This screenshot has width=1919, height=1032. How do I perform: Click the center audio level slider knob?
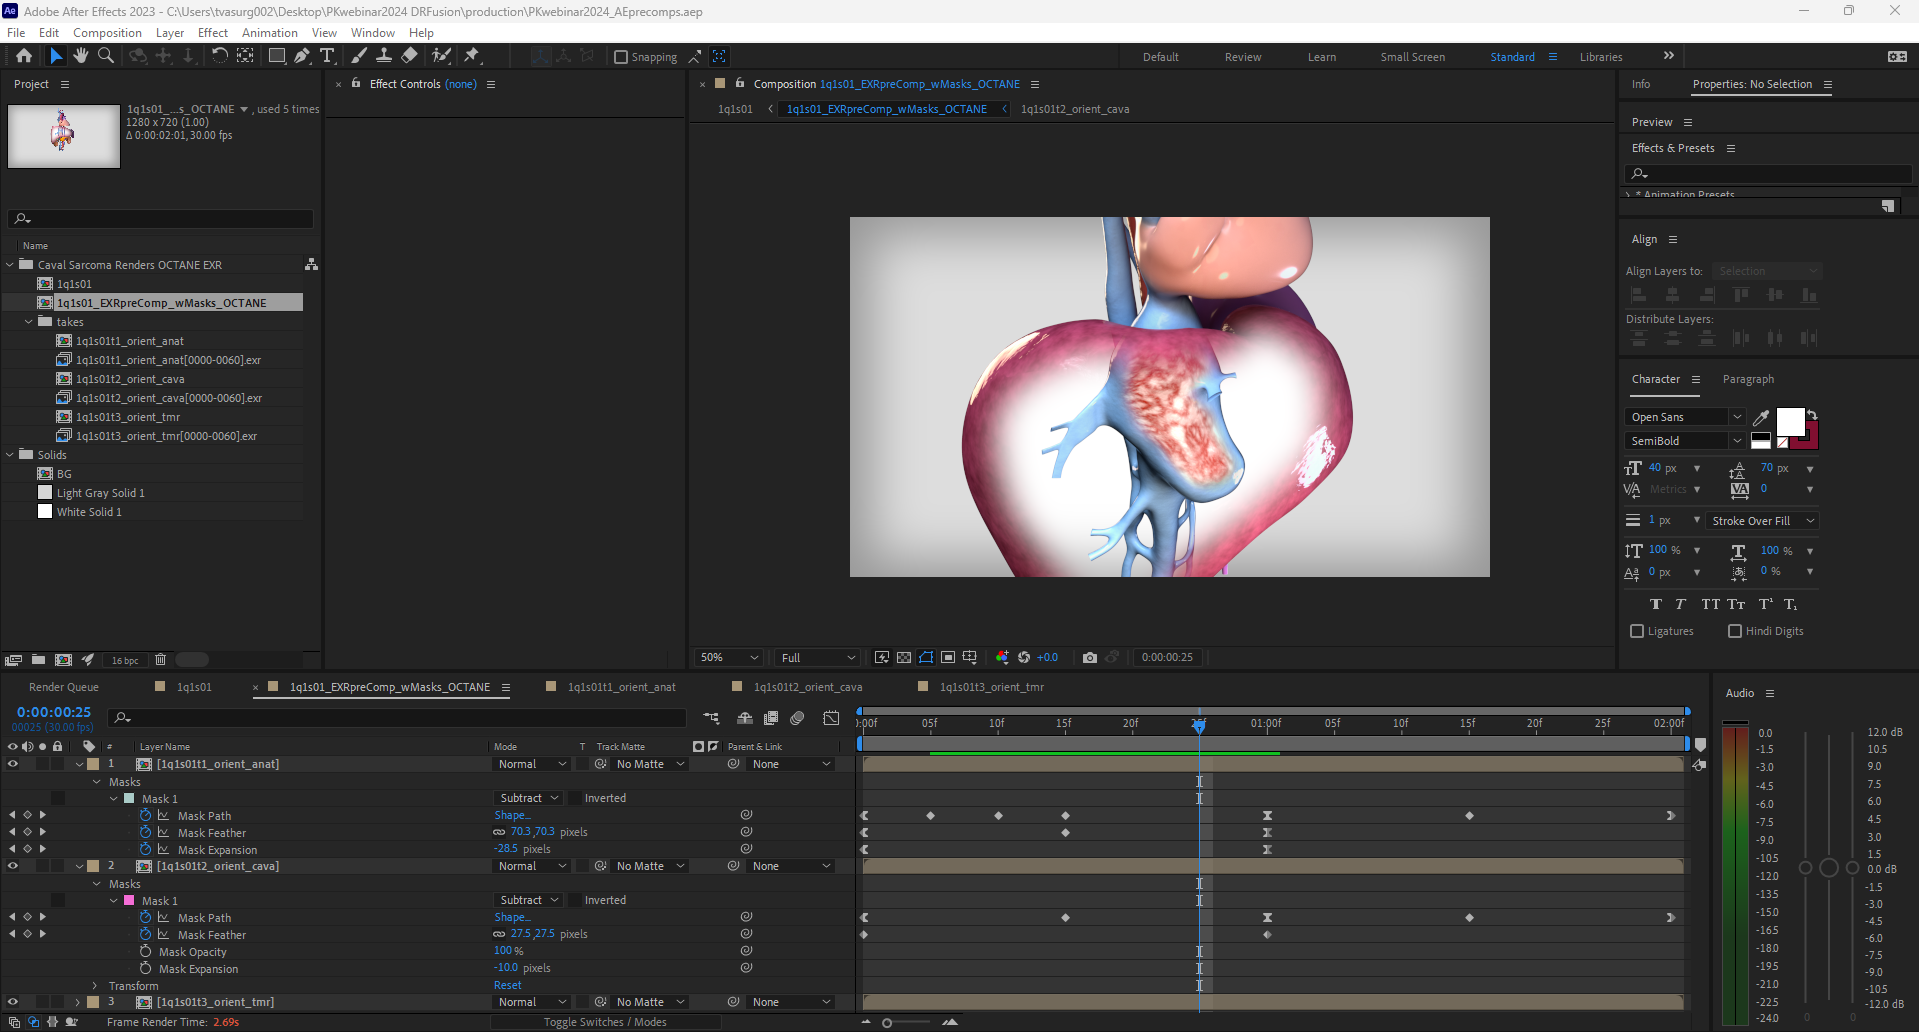pos(1829,868)
